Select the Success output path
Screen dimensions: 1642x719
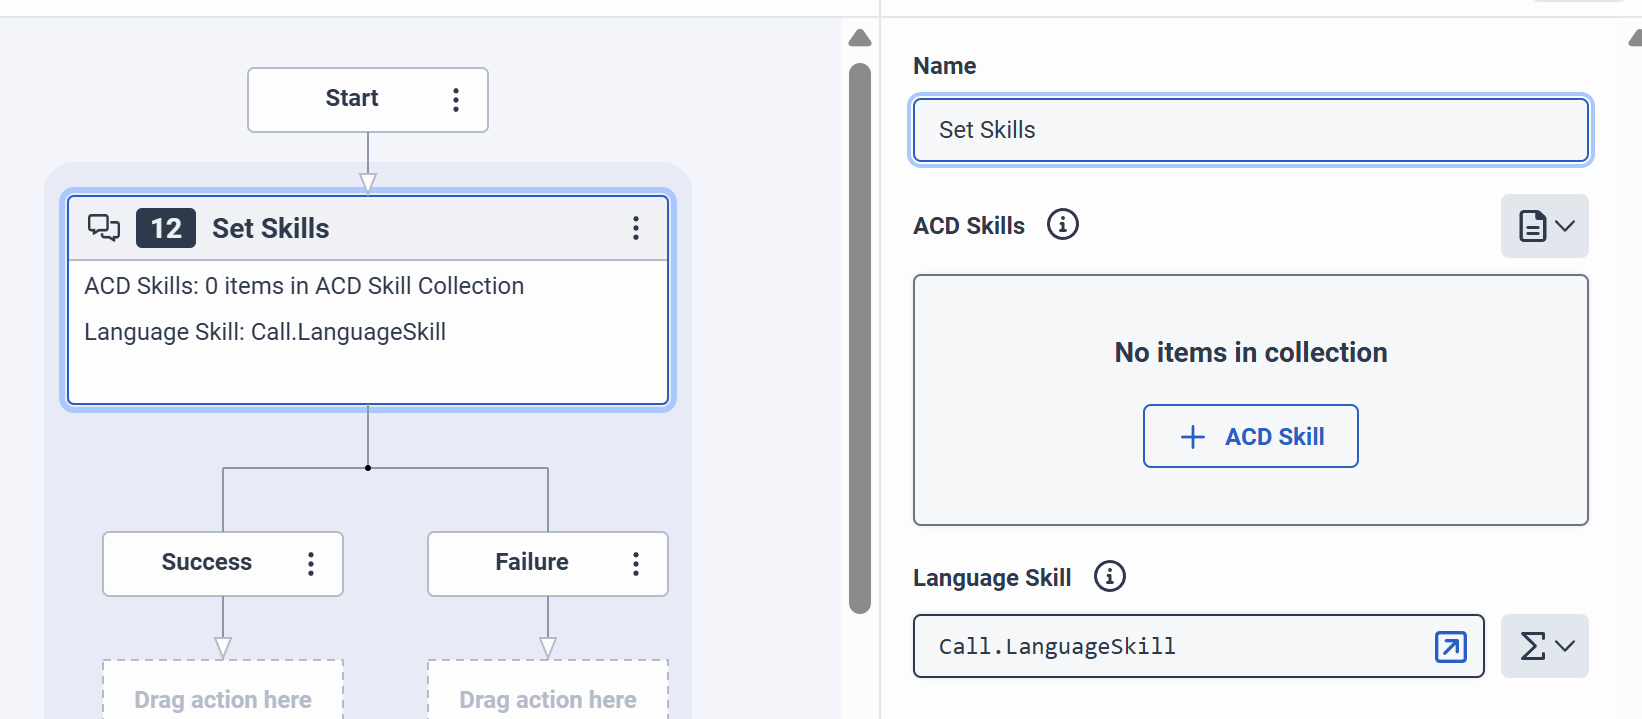(x=207, y=563)
